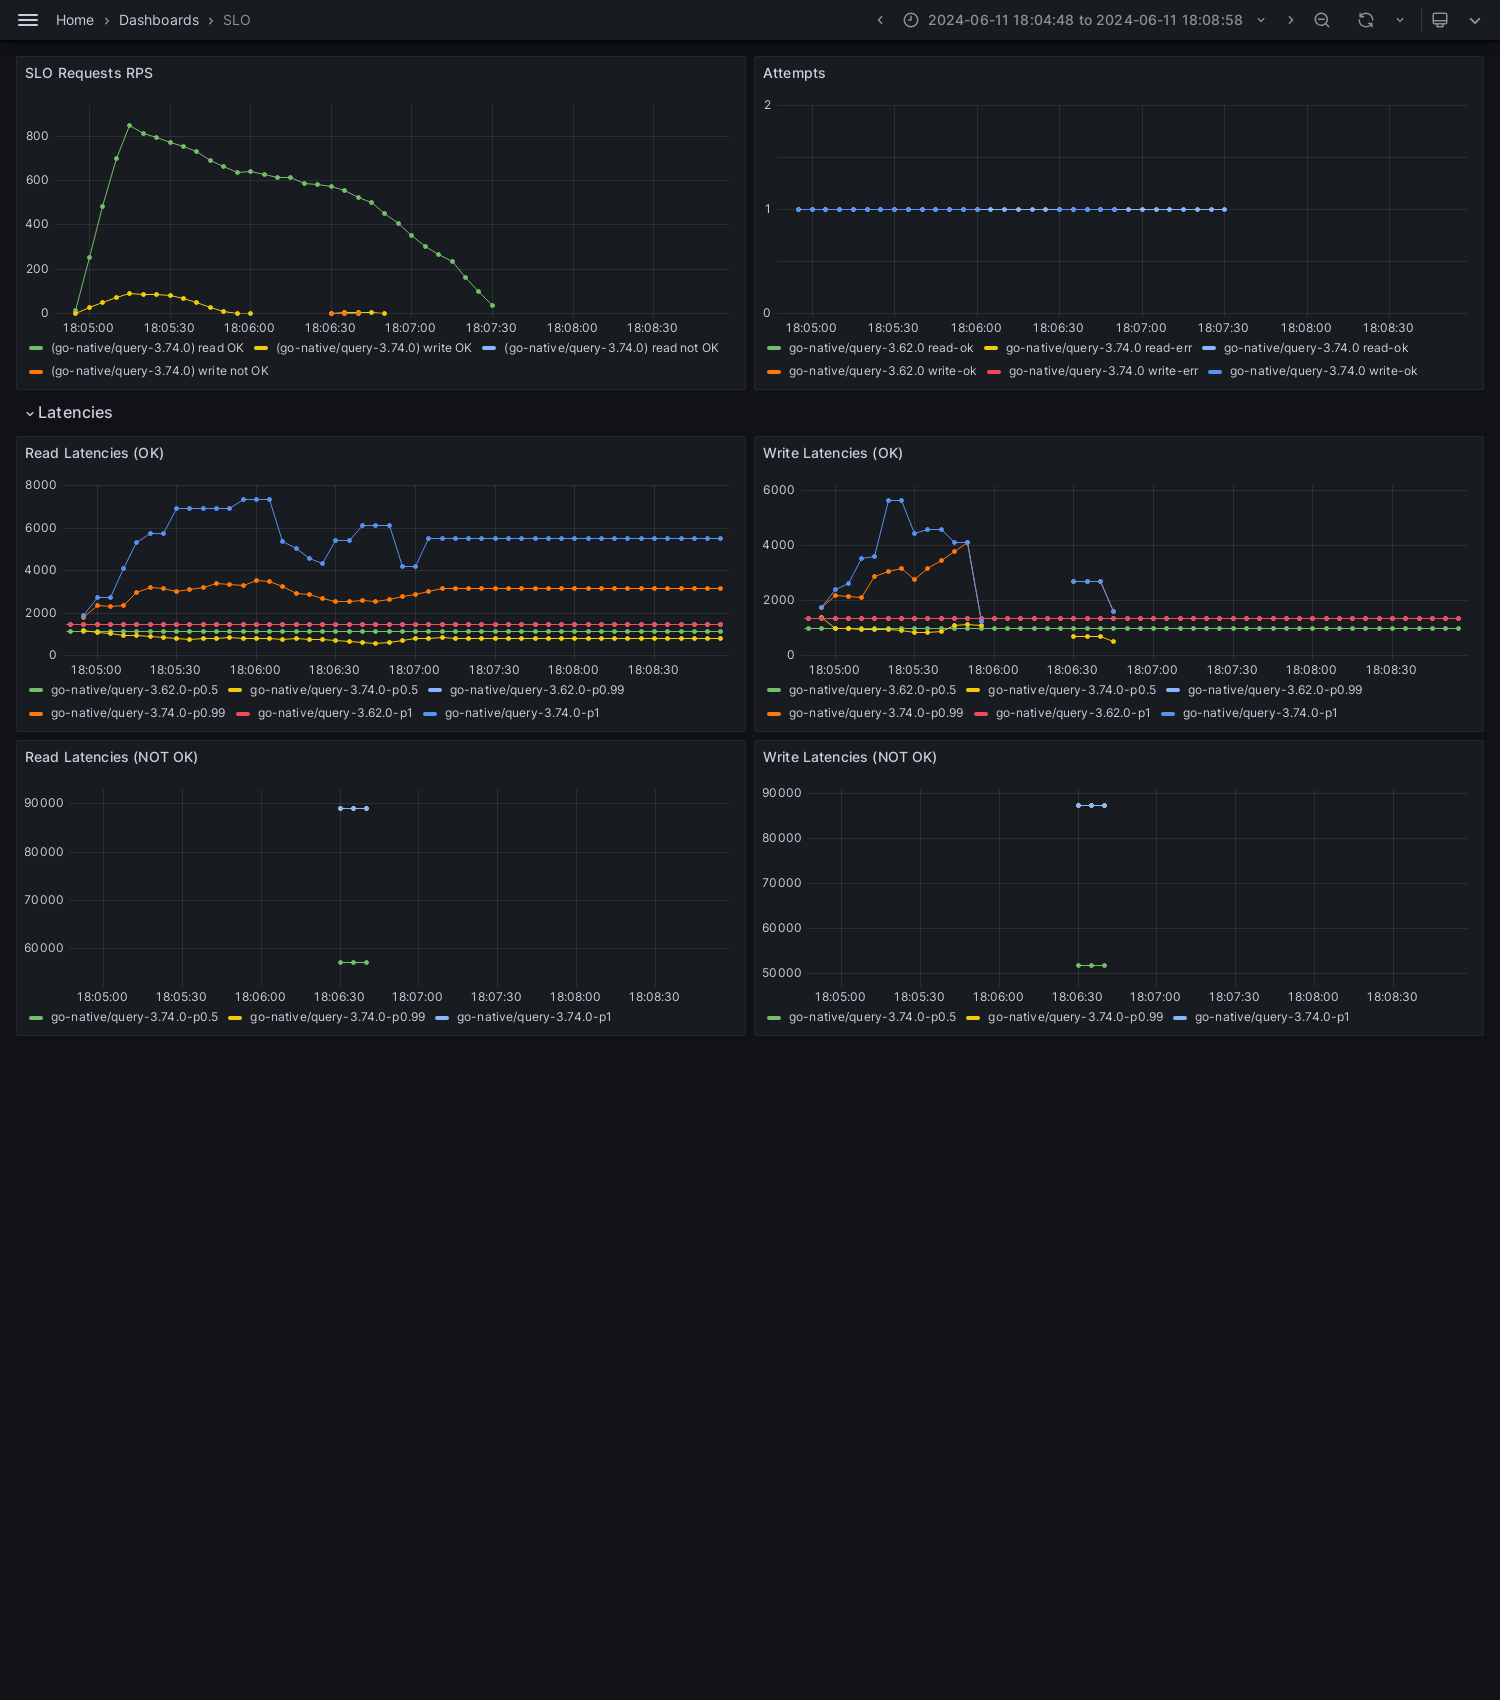The image size is (1500, 1700).
Task: Select 3.74.0-p1 legend in Read Latencies (OK)
Action: pyautogui.click(x=522, y=713)
